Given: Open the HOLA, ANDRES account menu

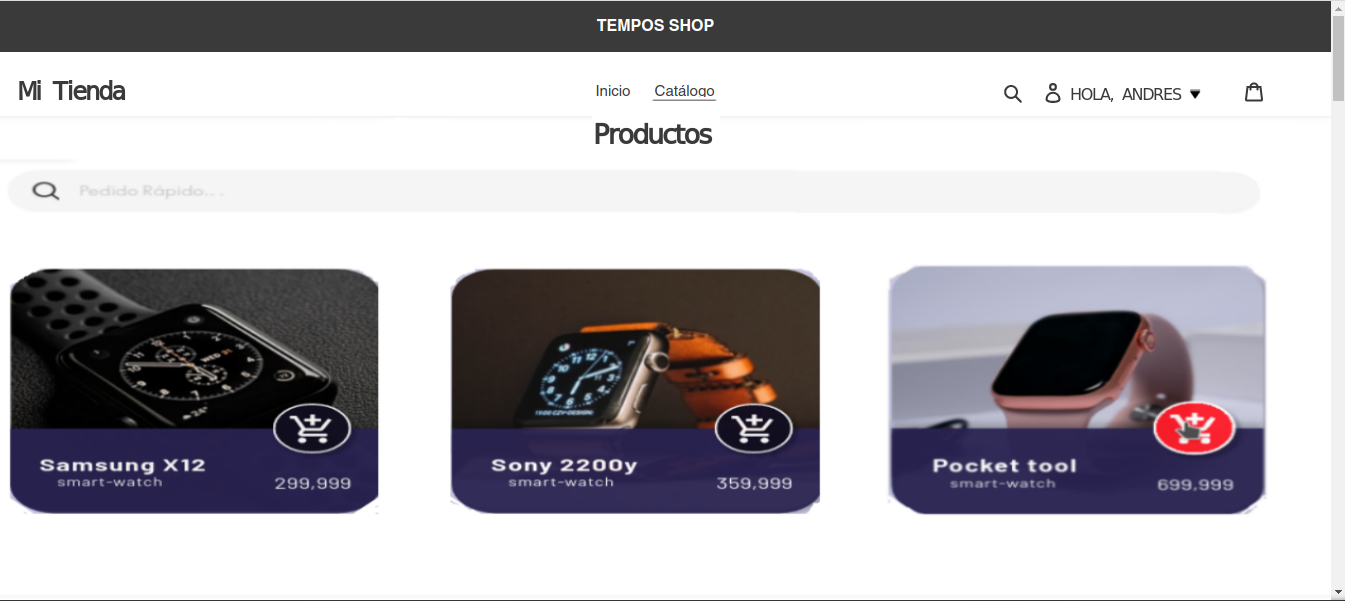Looking at the screenshot, I should tap(1126, 94).
